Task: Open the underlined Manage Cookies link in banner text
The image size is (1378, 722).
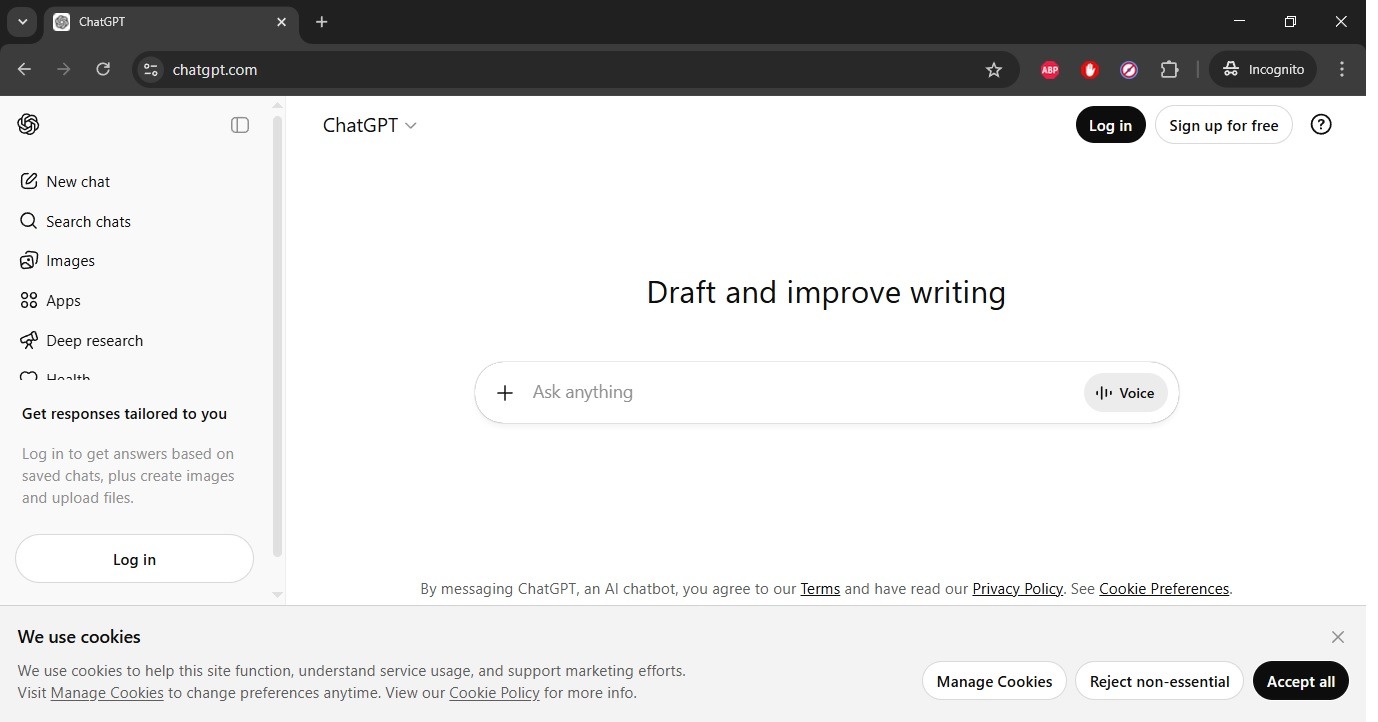Action: coord(107,693)
